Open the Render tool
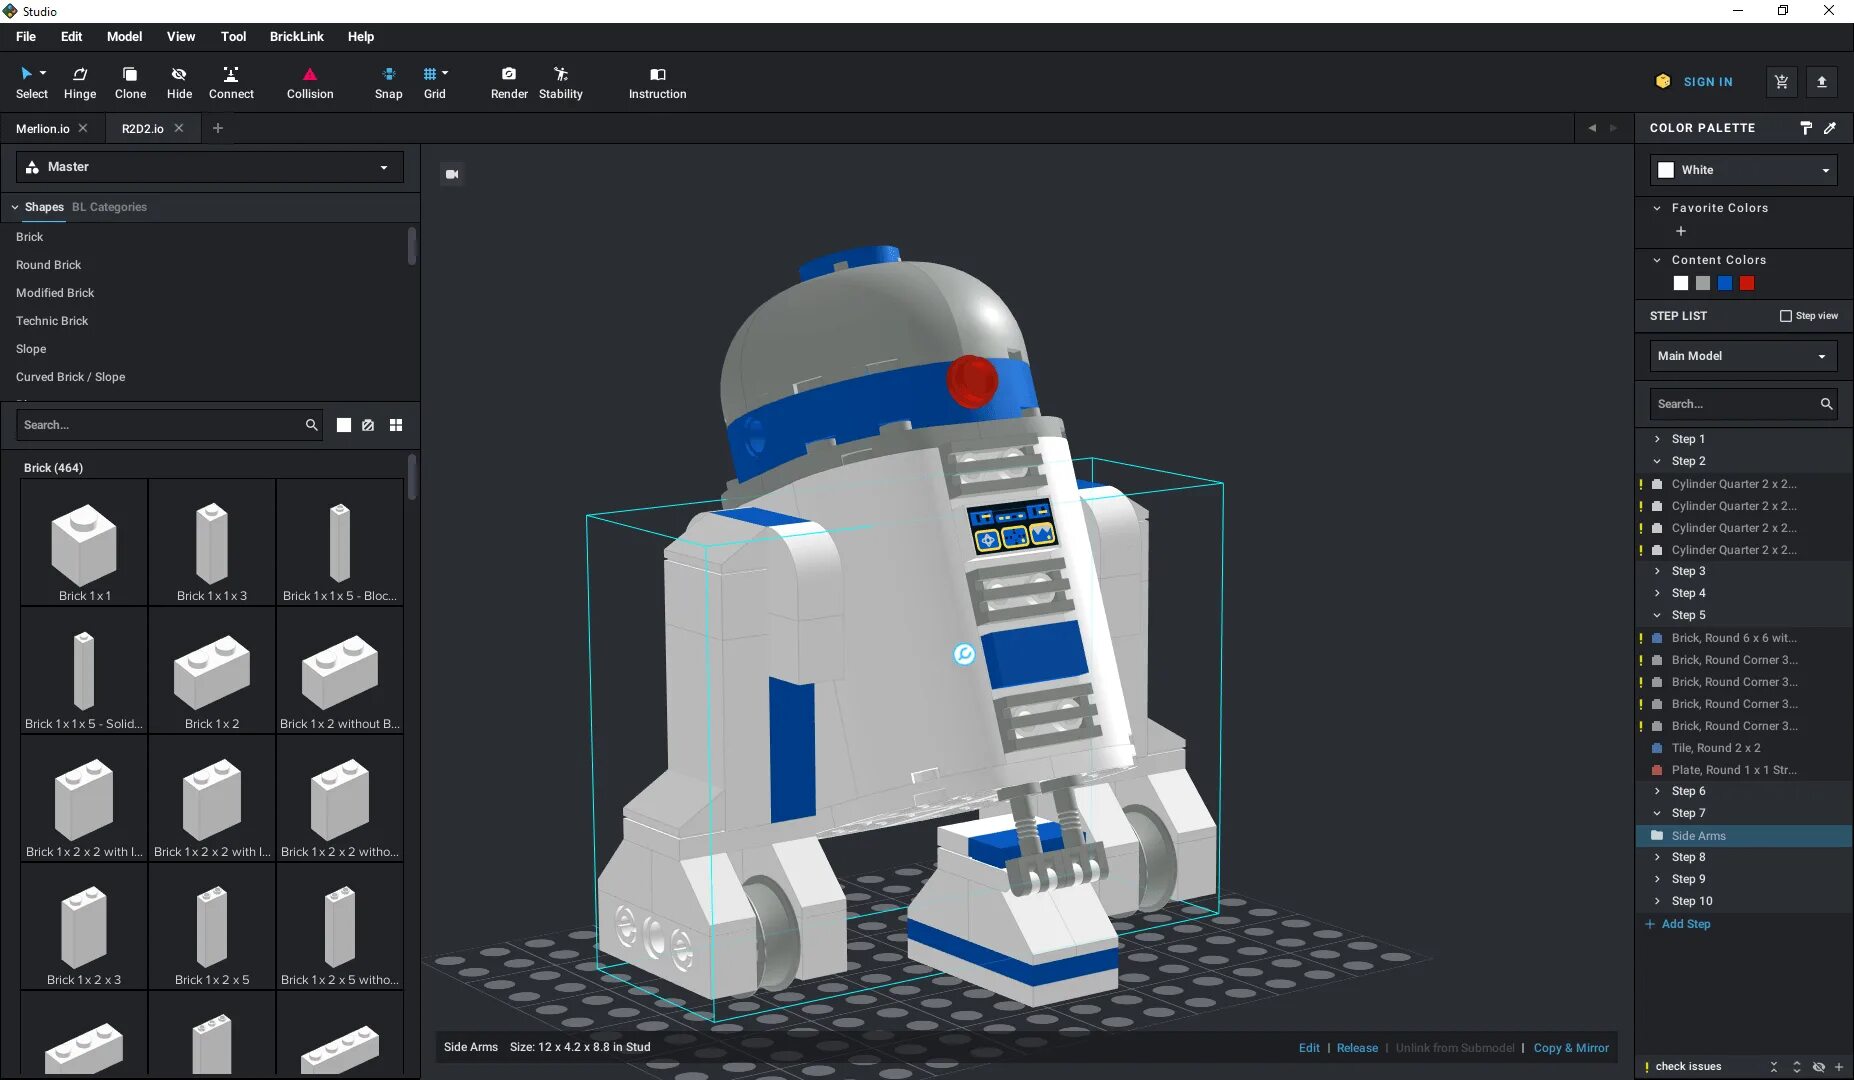Image resolution: width=1854 pixels, height=1080 pixels. pyautogui.click(x=509, y=83)
